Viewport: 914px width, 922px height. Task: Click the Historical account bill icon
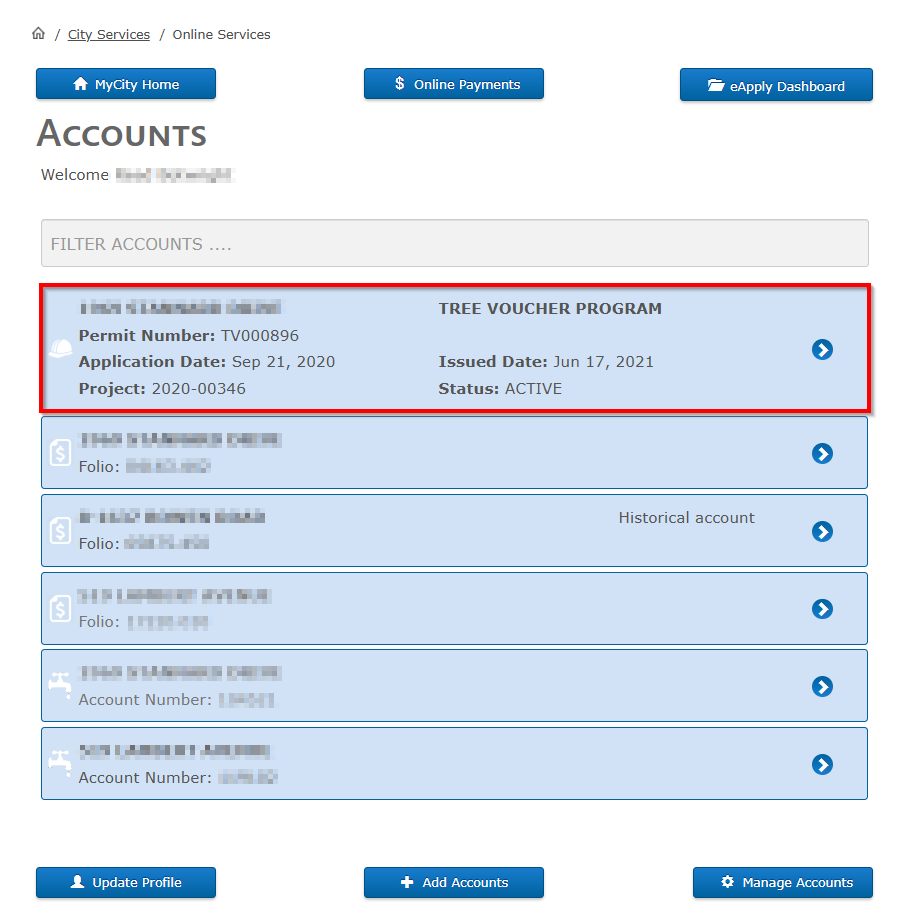pyautogui.click(x=60, y=531)
